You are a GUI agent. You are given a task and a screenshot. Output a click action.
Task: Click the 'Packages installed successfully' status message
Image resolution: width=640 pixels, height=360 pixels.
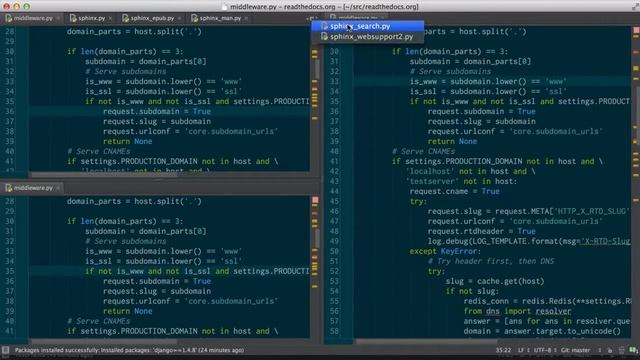pyautogui.click(x=129, y=350)
